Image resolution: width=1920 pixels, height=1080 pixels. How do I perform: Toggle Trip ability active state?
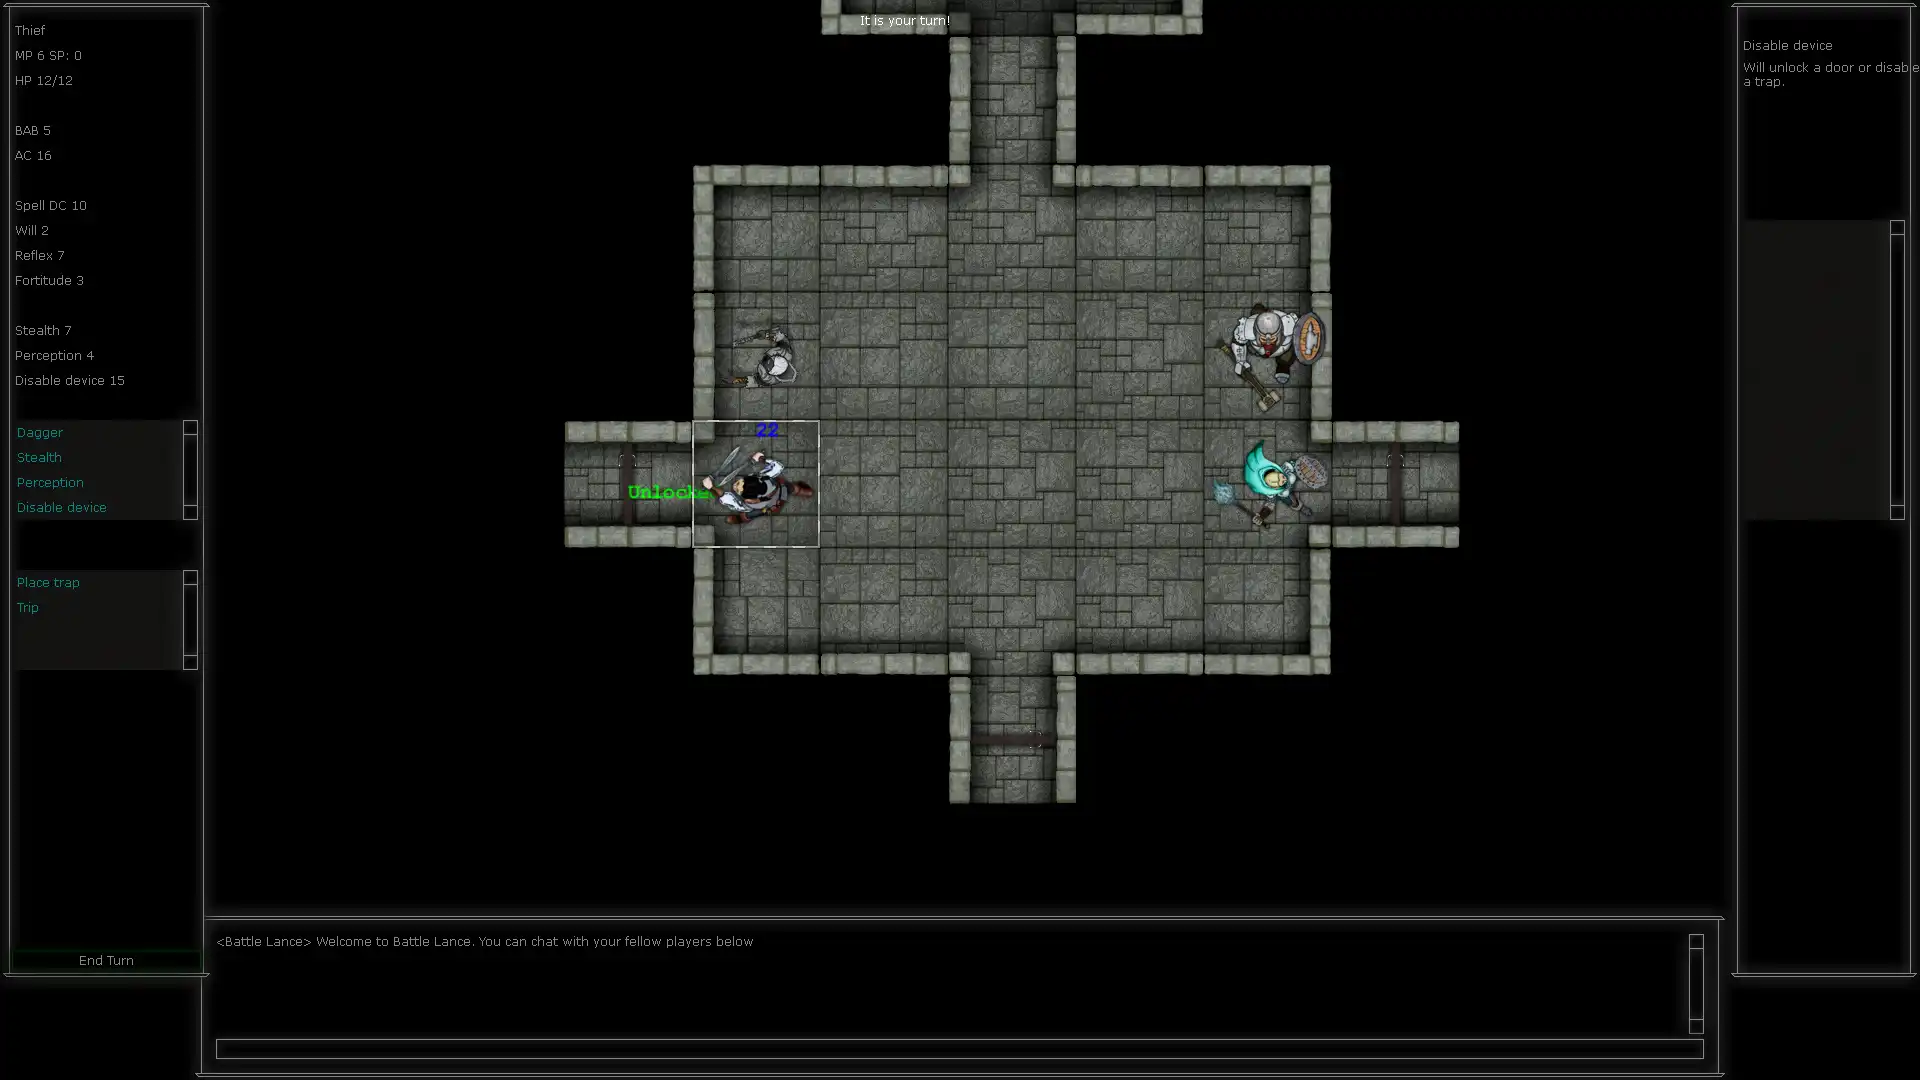pyautogui.click(x=26, y=608)
